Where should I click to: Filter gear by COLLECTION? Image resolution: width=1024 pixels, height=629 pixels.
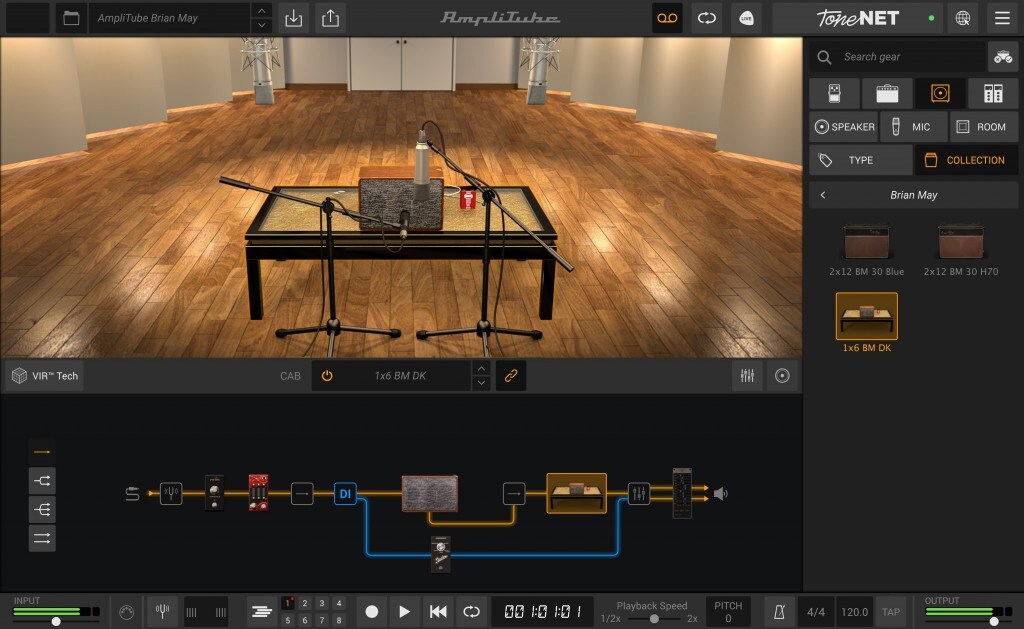click(967, 160)
